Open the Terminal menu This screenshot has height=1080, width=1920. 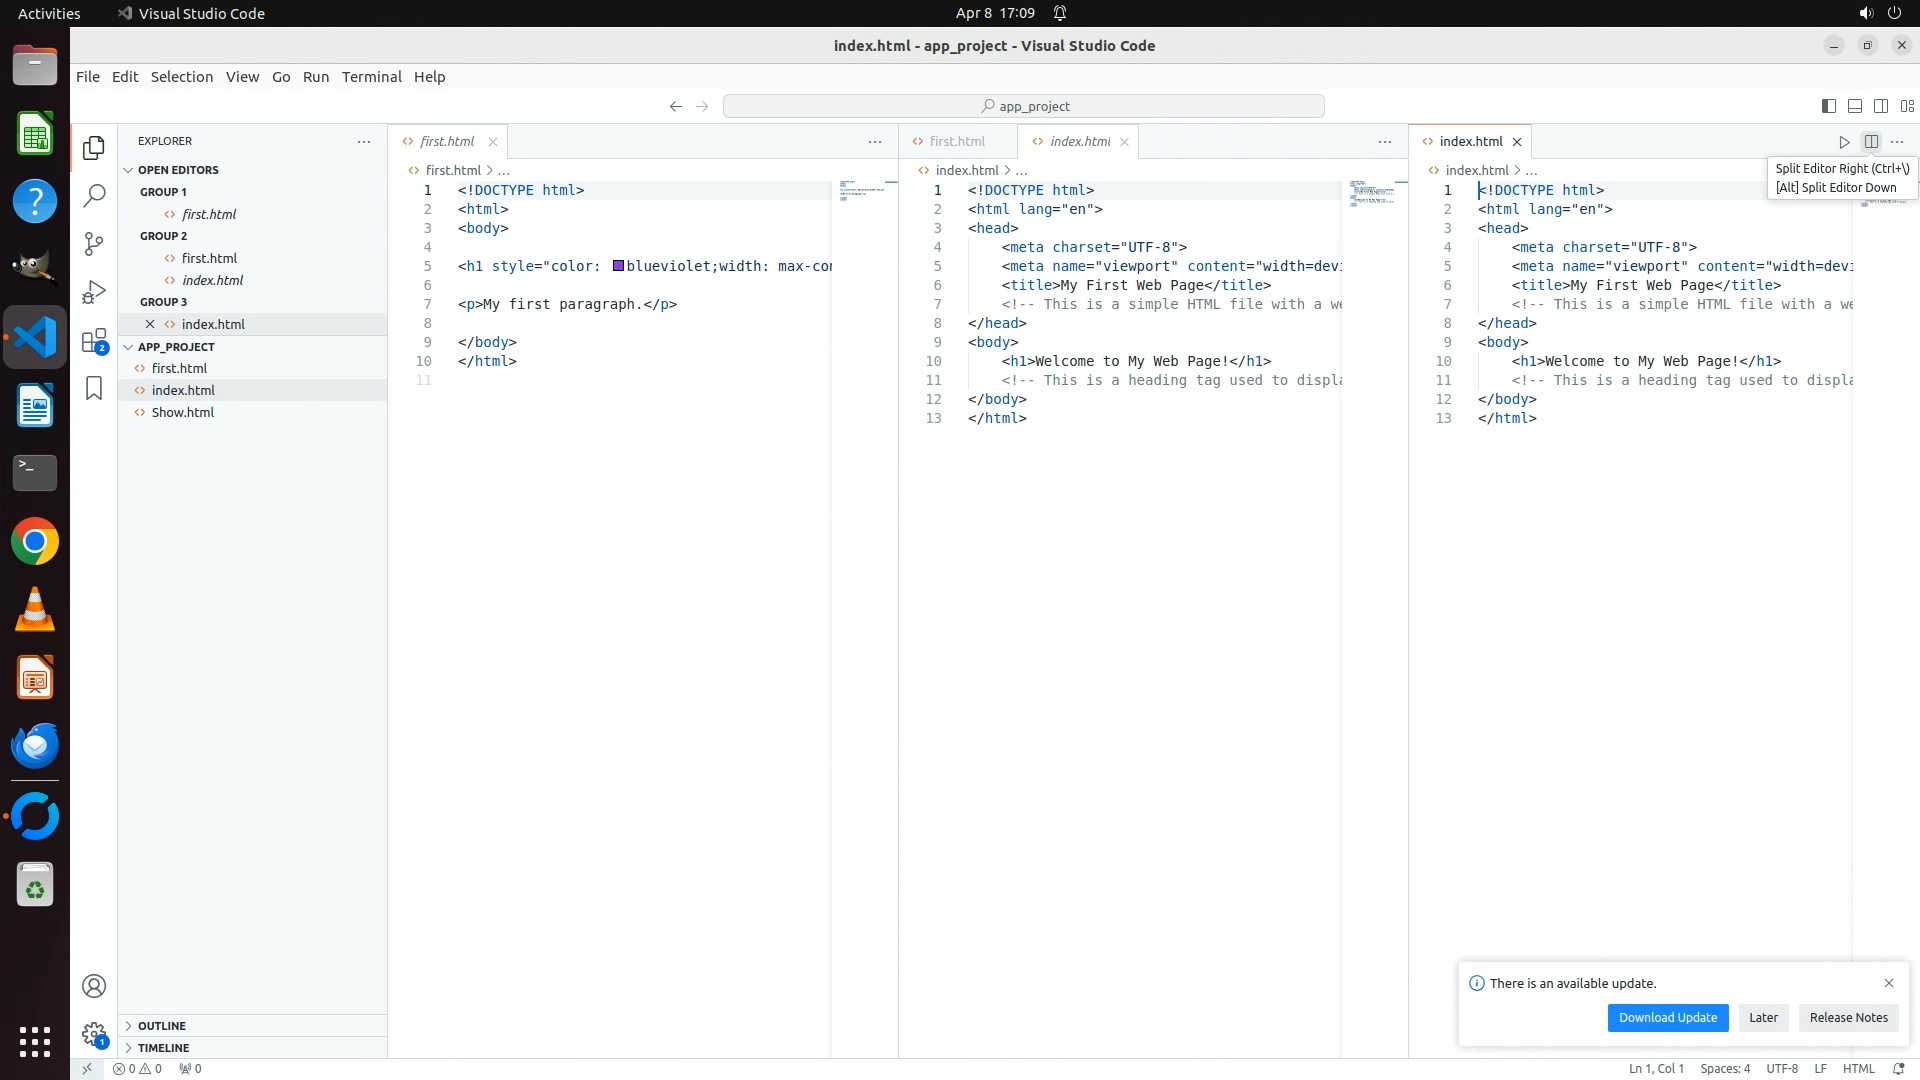[x=371, y=77]
